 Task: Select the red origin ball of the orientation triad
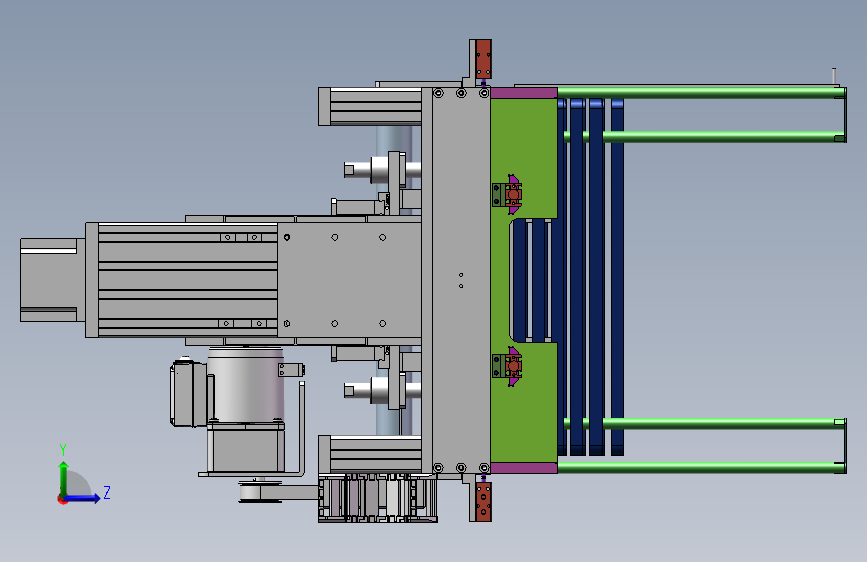(x=62, y=499)
